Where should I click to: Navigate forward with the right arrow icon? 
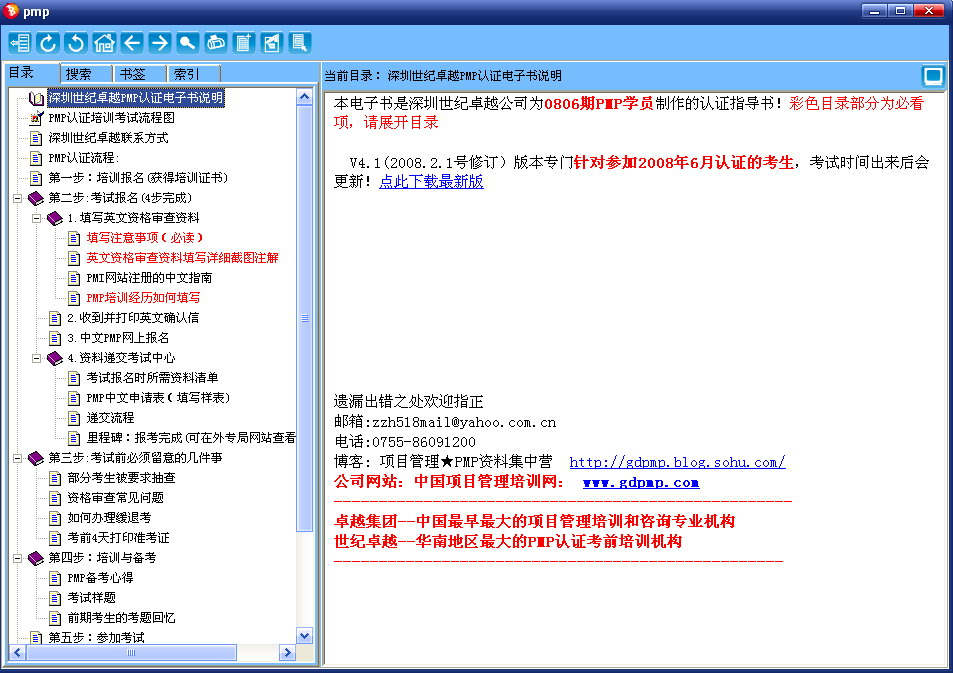(159, 43)
